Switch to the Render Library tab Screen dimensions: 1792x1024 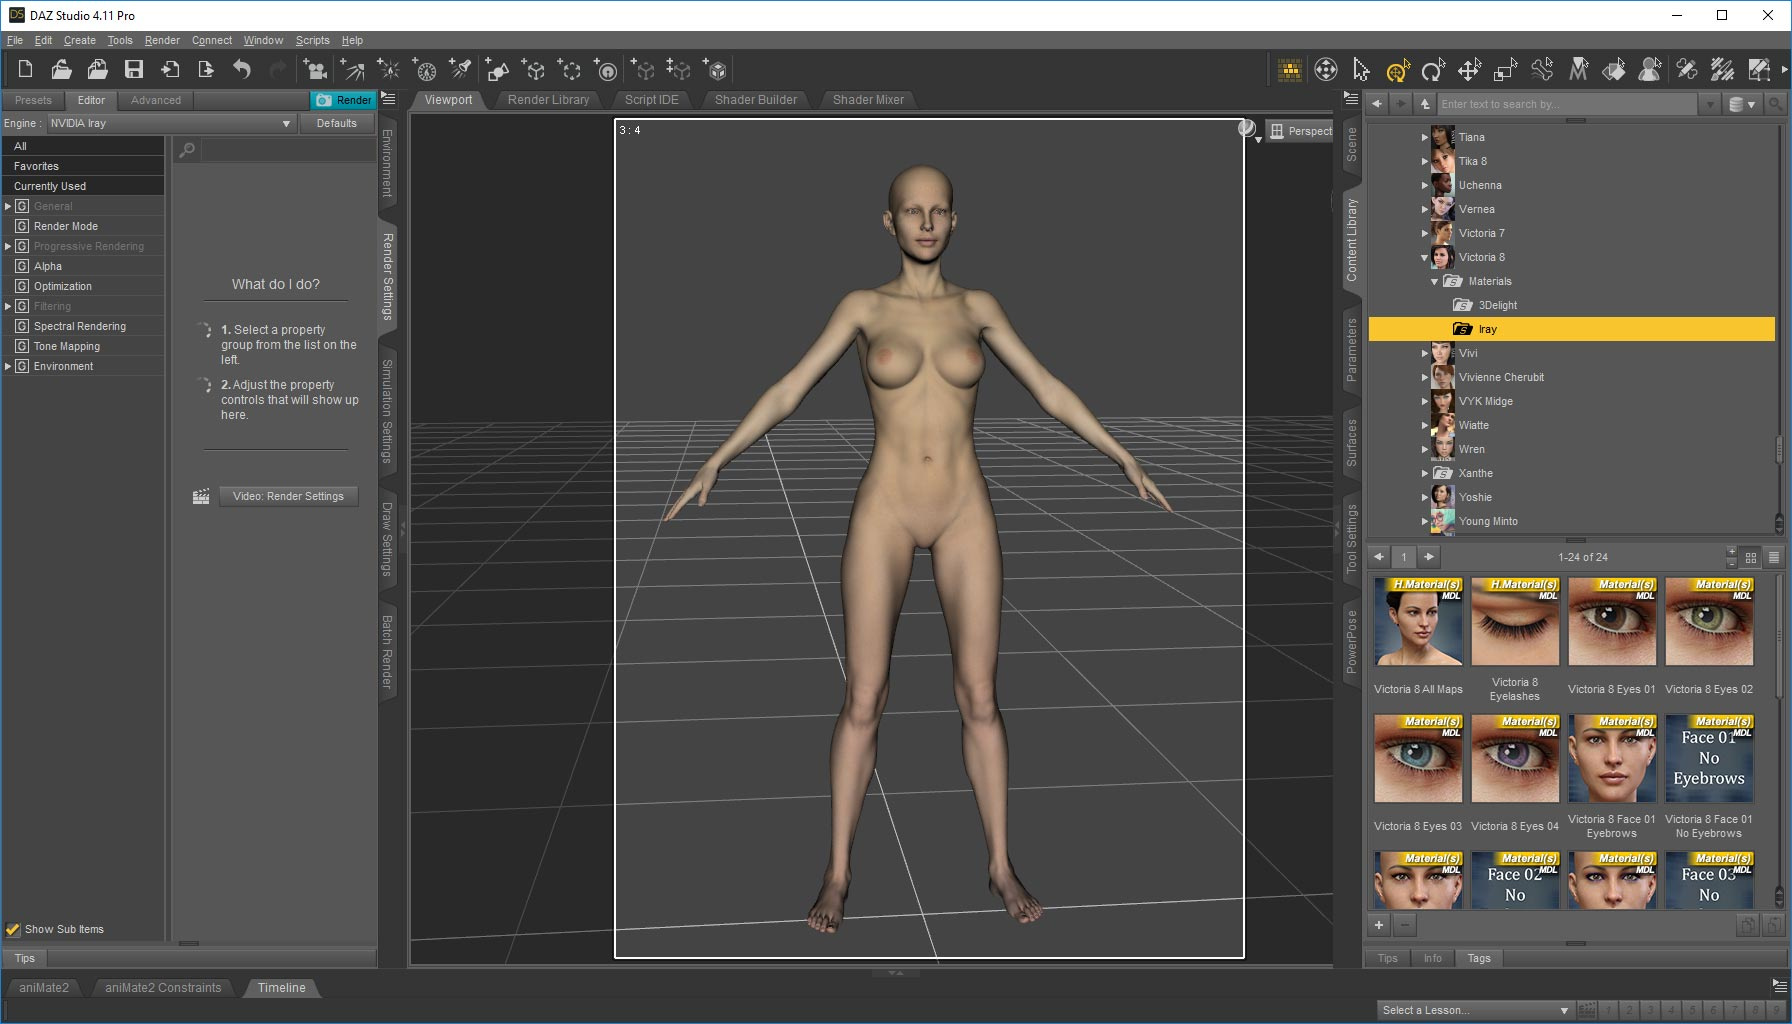tap(548, 100)
